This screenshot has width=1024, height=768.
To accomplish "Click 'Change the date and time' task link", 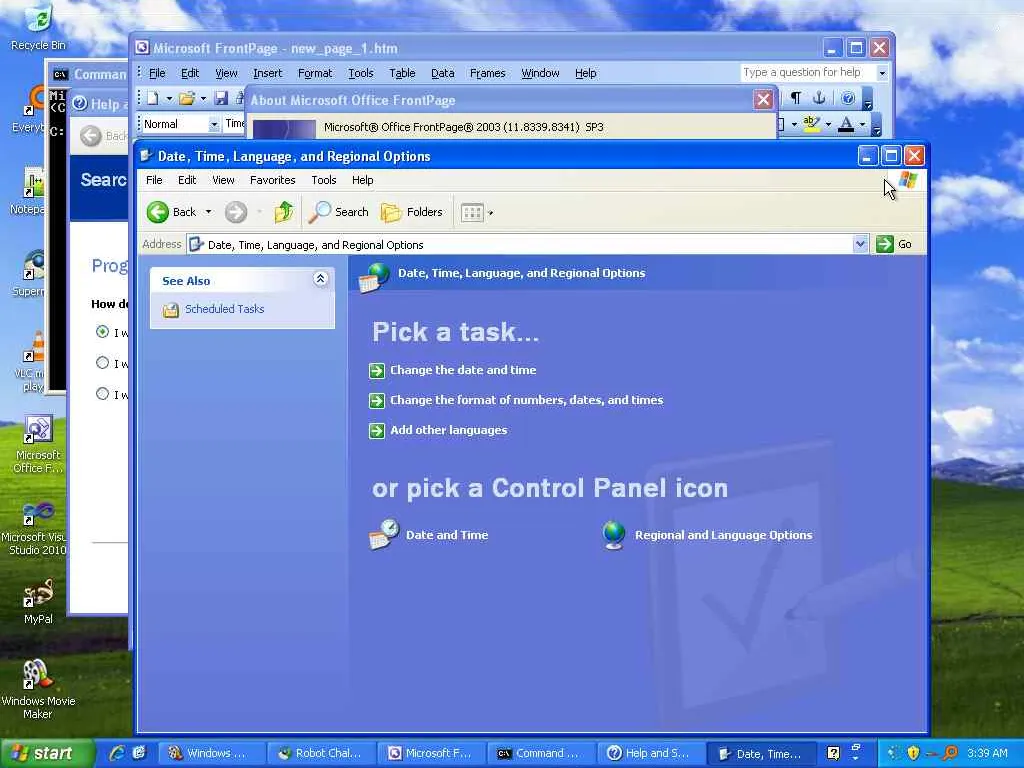I will point(463,370).
